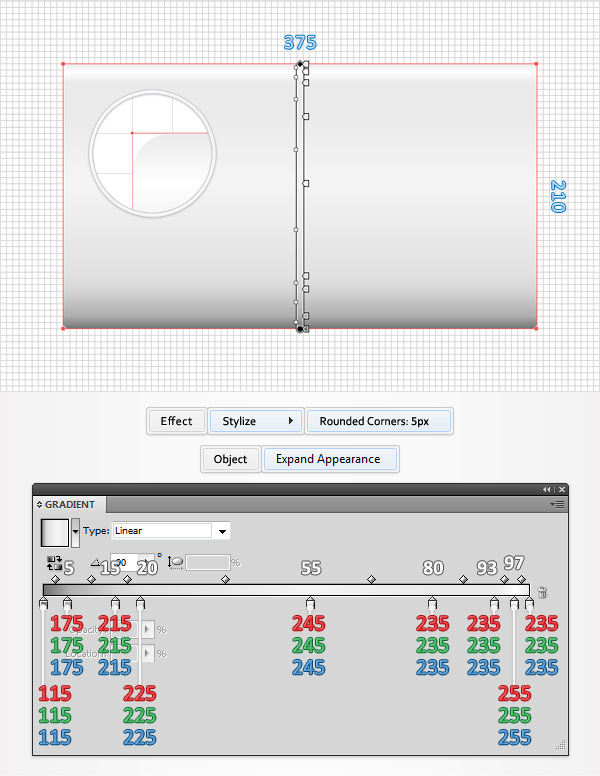Open the Stylize submenu
600x776 pixels.
[256, 421]
